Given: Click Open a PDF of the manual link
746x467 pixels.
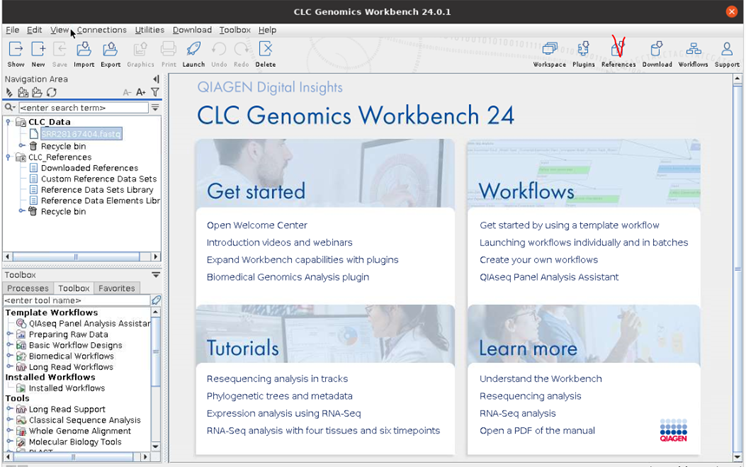Looking at the screenshot, I should coord(537,431).
